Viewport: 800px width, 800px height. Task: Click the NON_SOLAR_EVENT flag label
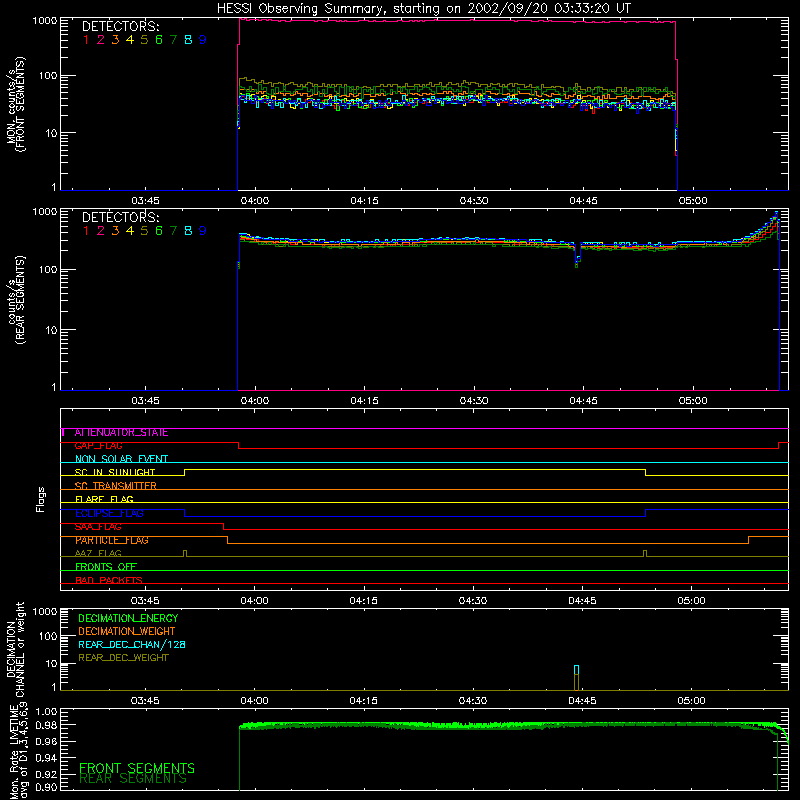pos(121,459)
